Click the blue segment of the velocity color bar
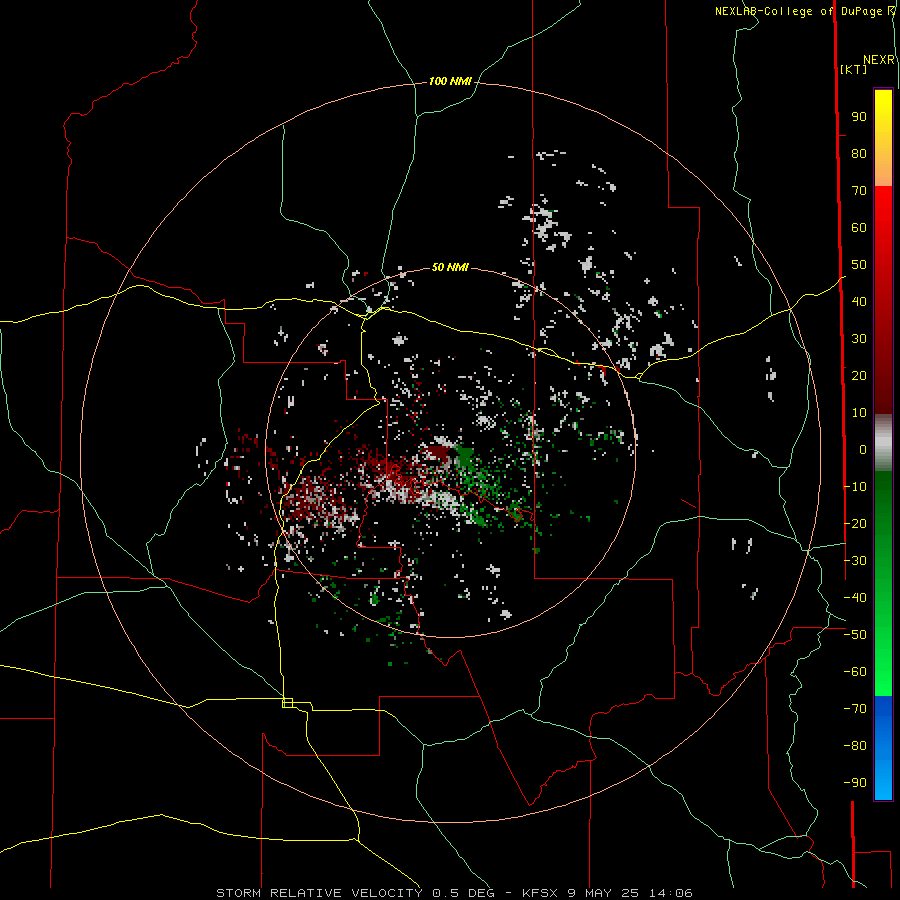This screenshot has width=900, height=900. coord(883,748)
